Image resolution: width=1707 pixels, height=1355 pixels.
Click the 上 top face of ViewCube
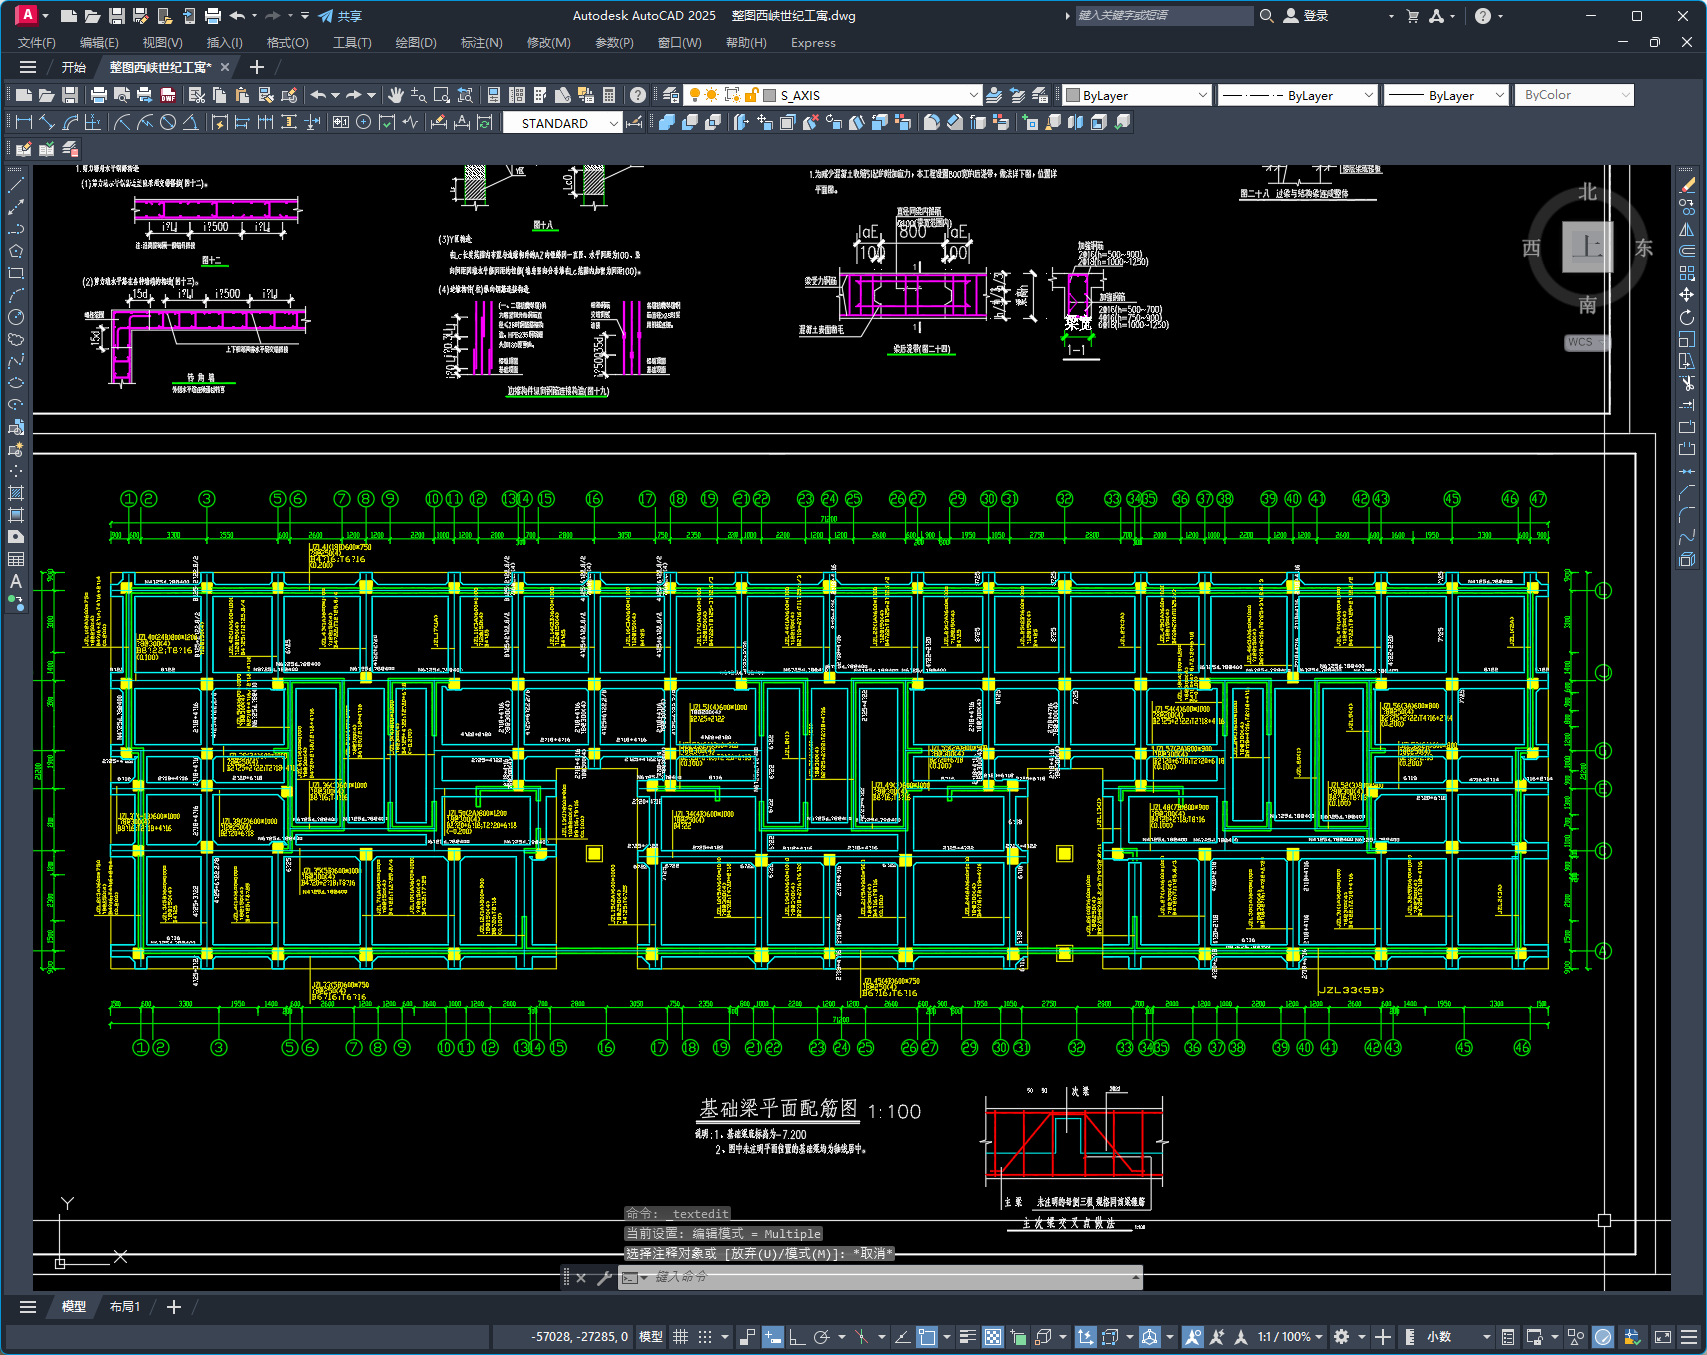tap(1588, 247)
